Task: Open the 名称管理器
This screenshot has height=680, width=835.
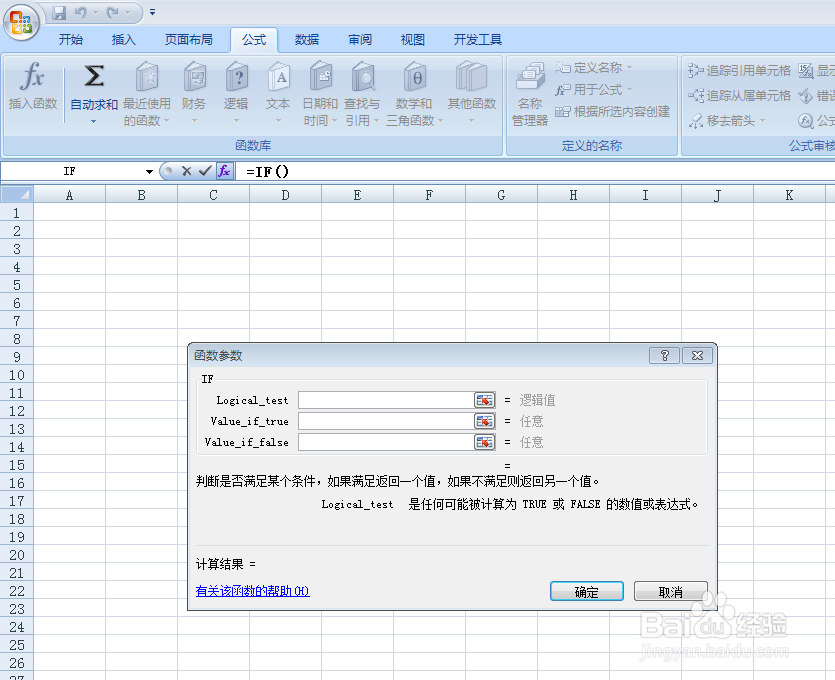Action: tap(530, 95)
